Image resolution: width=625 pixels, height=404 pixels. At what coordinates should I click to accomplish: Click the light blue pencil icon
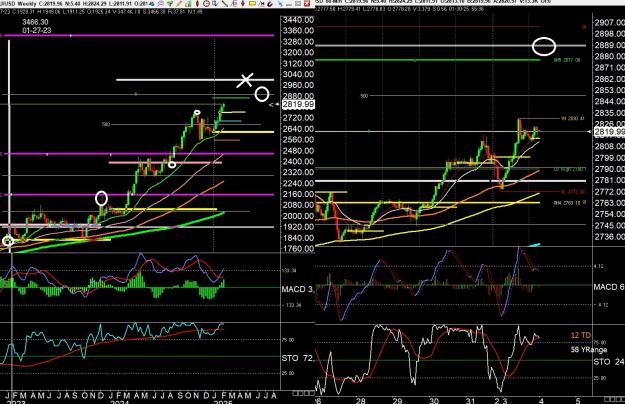pos(281,4)
